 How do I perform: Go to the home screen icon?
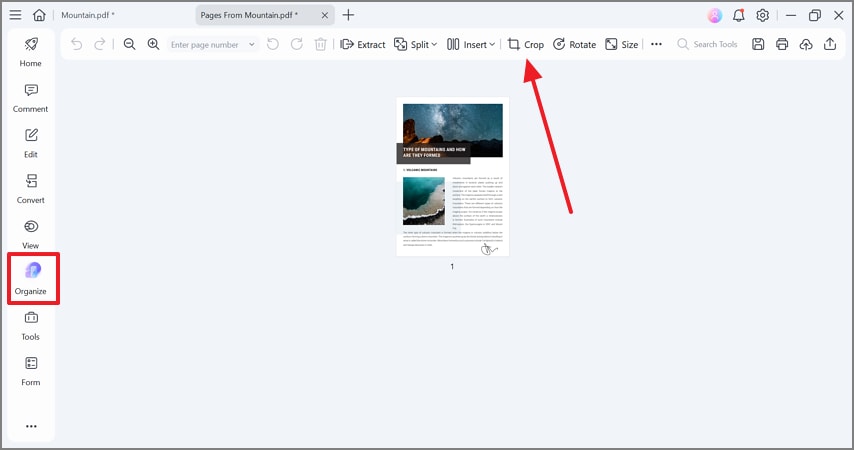coord(39,15)
